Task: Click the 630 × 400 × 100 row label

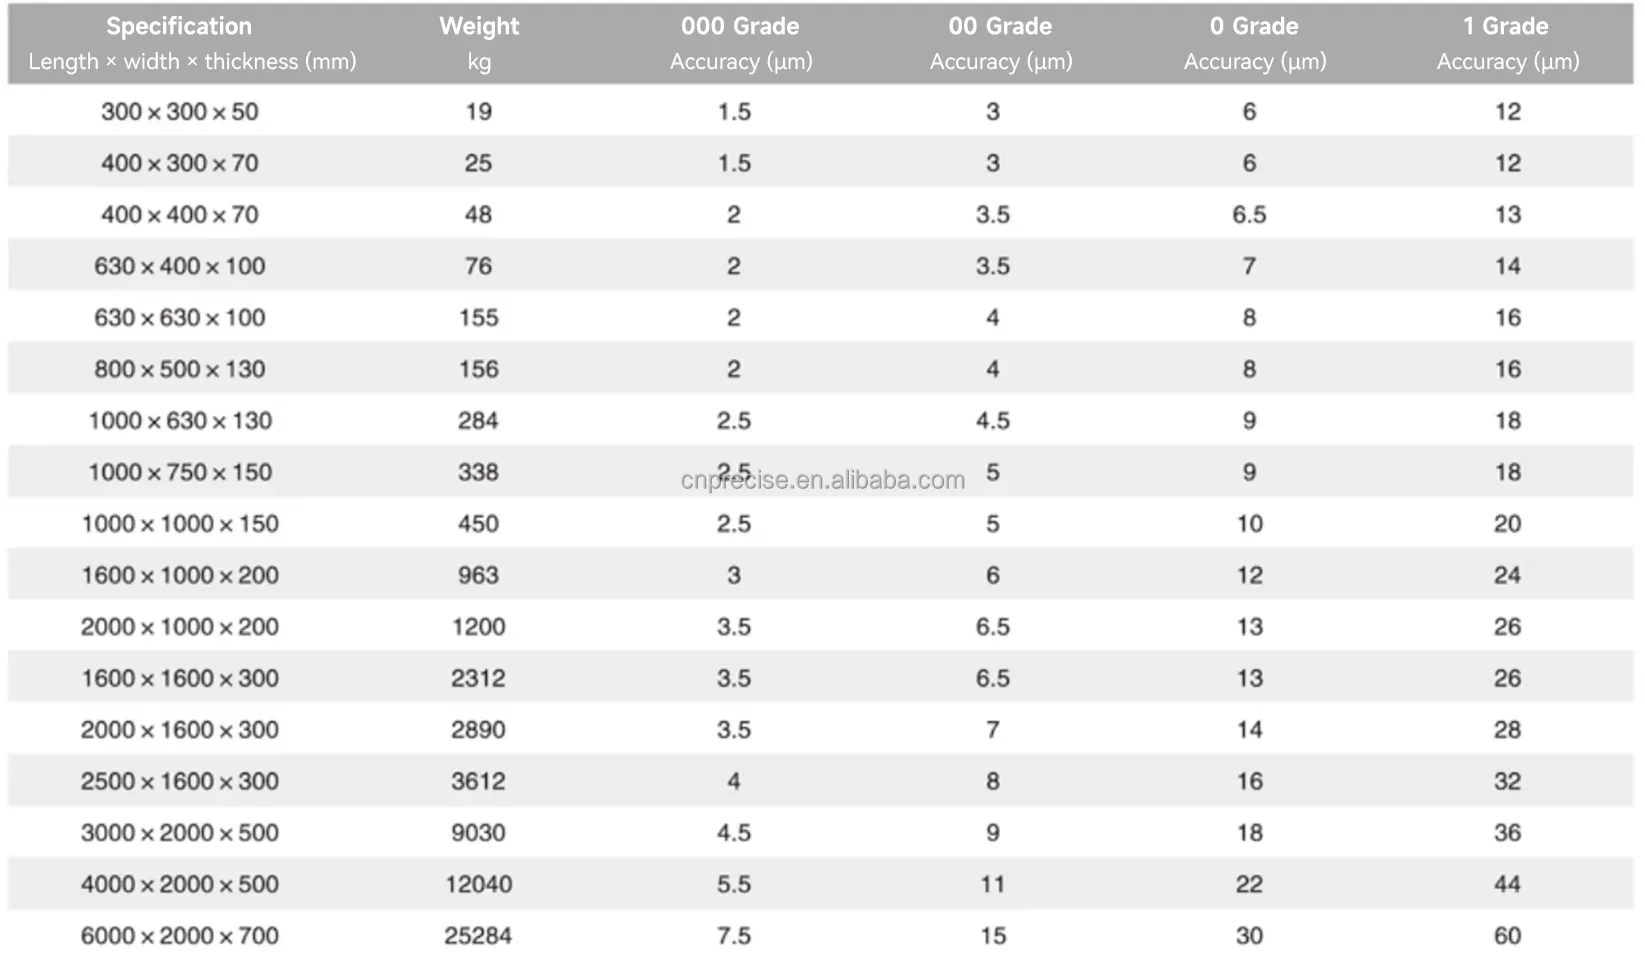Action: click(180, 266)
